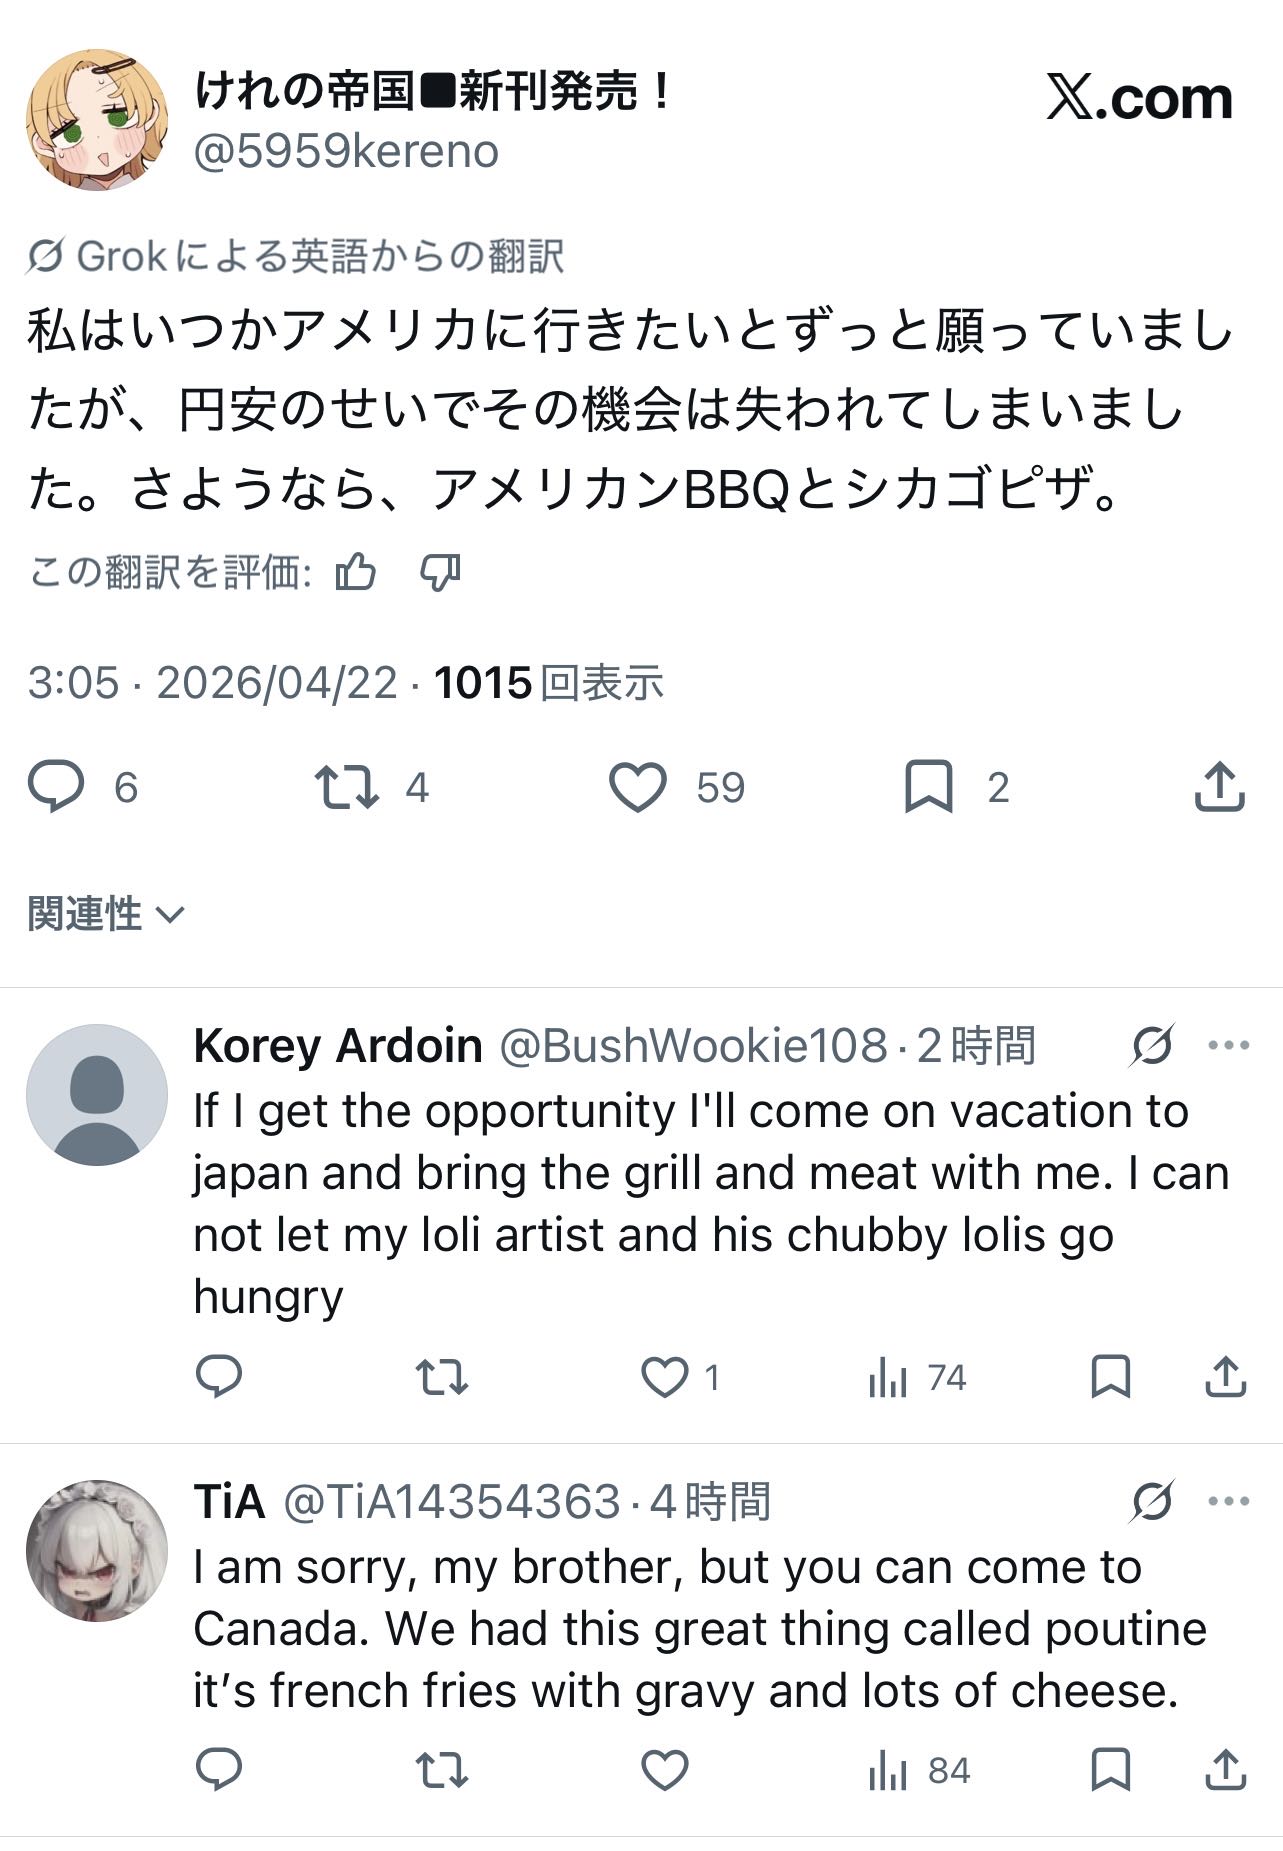Repost the main post with 4 reposts
The height and width of the screenshot is (1851, 1283).
click(x=346, y=787)
